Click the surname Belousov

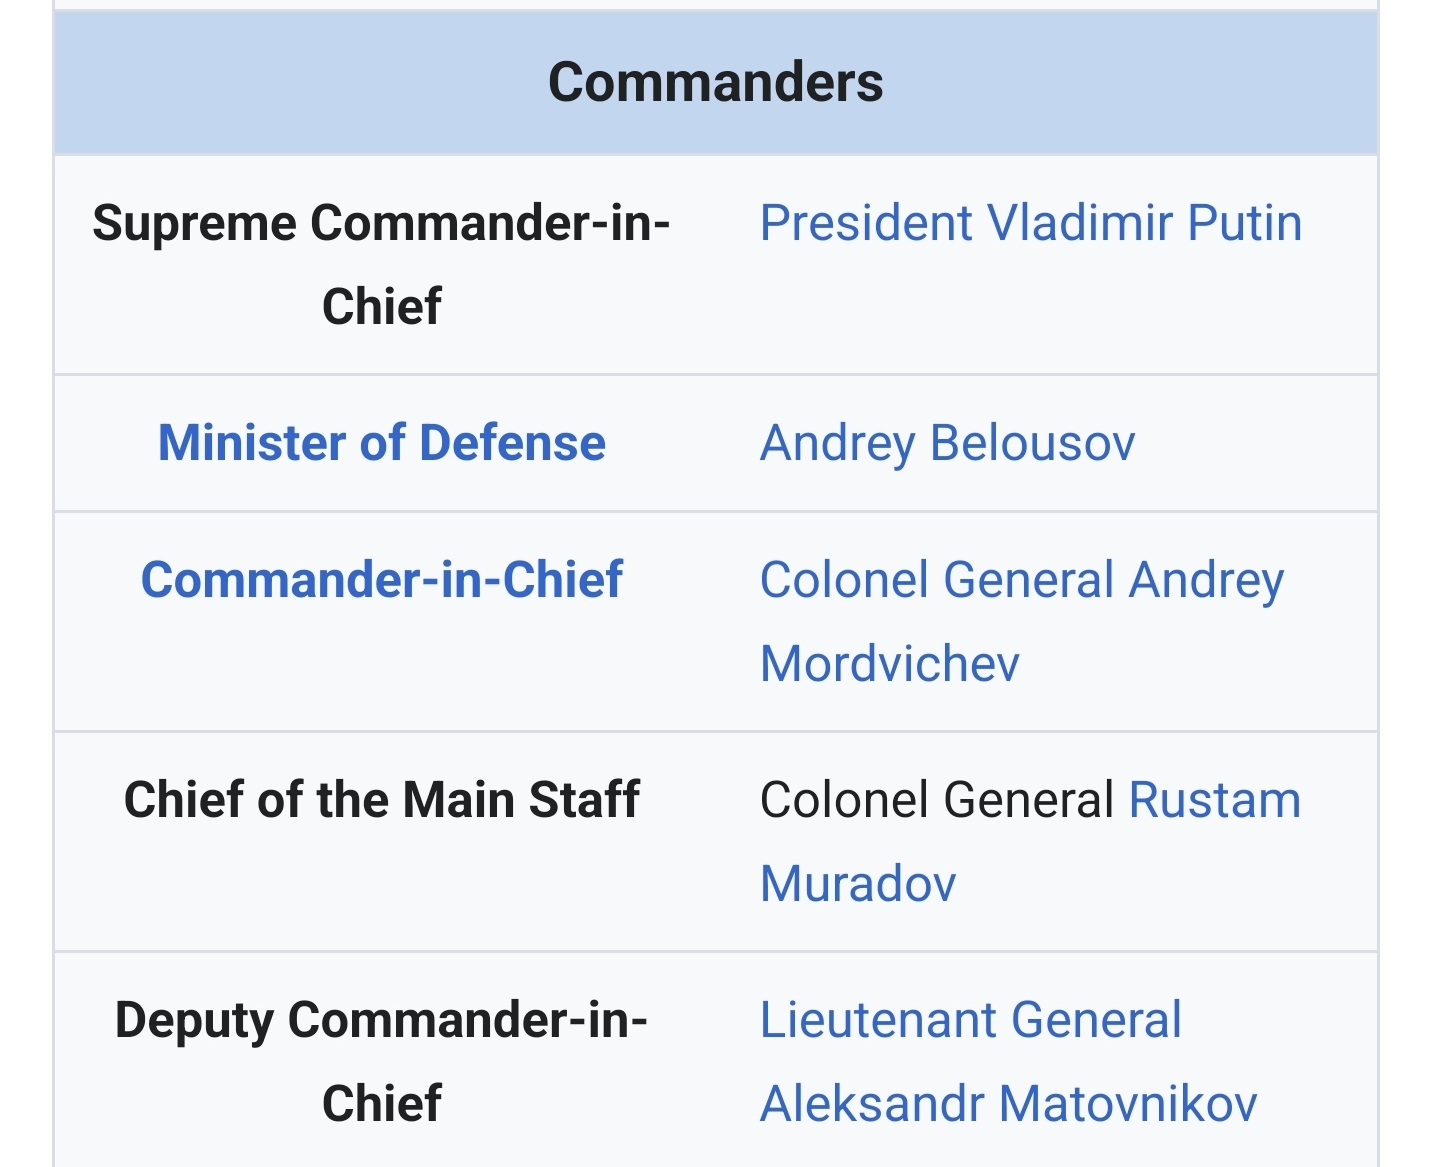click(x=1032, y=443)
